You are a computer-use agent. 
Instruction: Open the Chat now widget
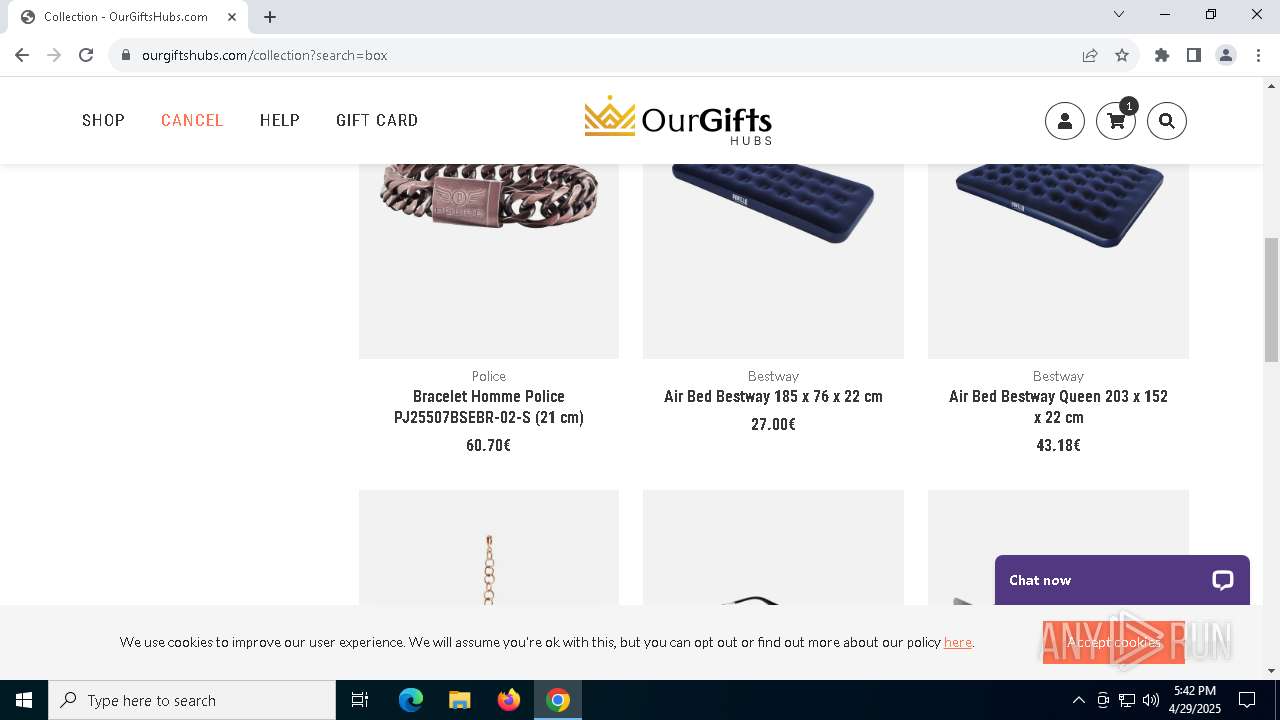coord(1122,580)
